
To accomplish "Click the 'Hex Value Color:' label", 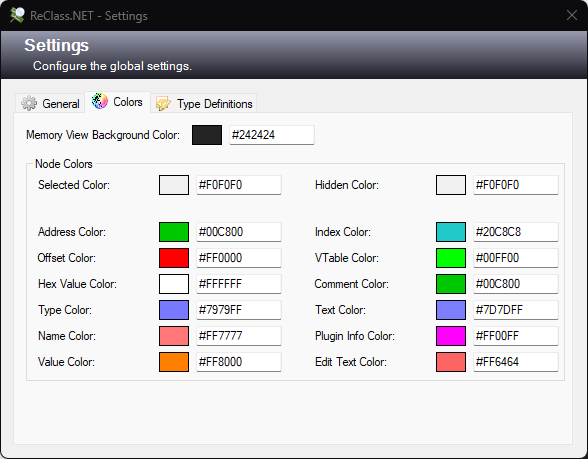I will coord(78,284).
